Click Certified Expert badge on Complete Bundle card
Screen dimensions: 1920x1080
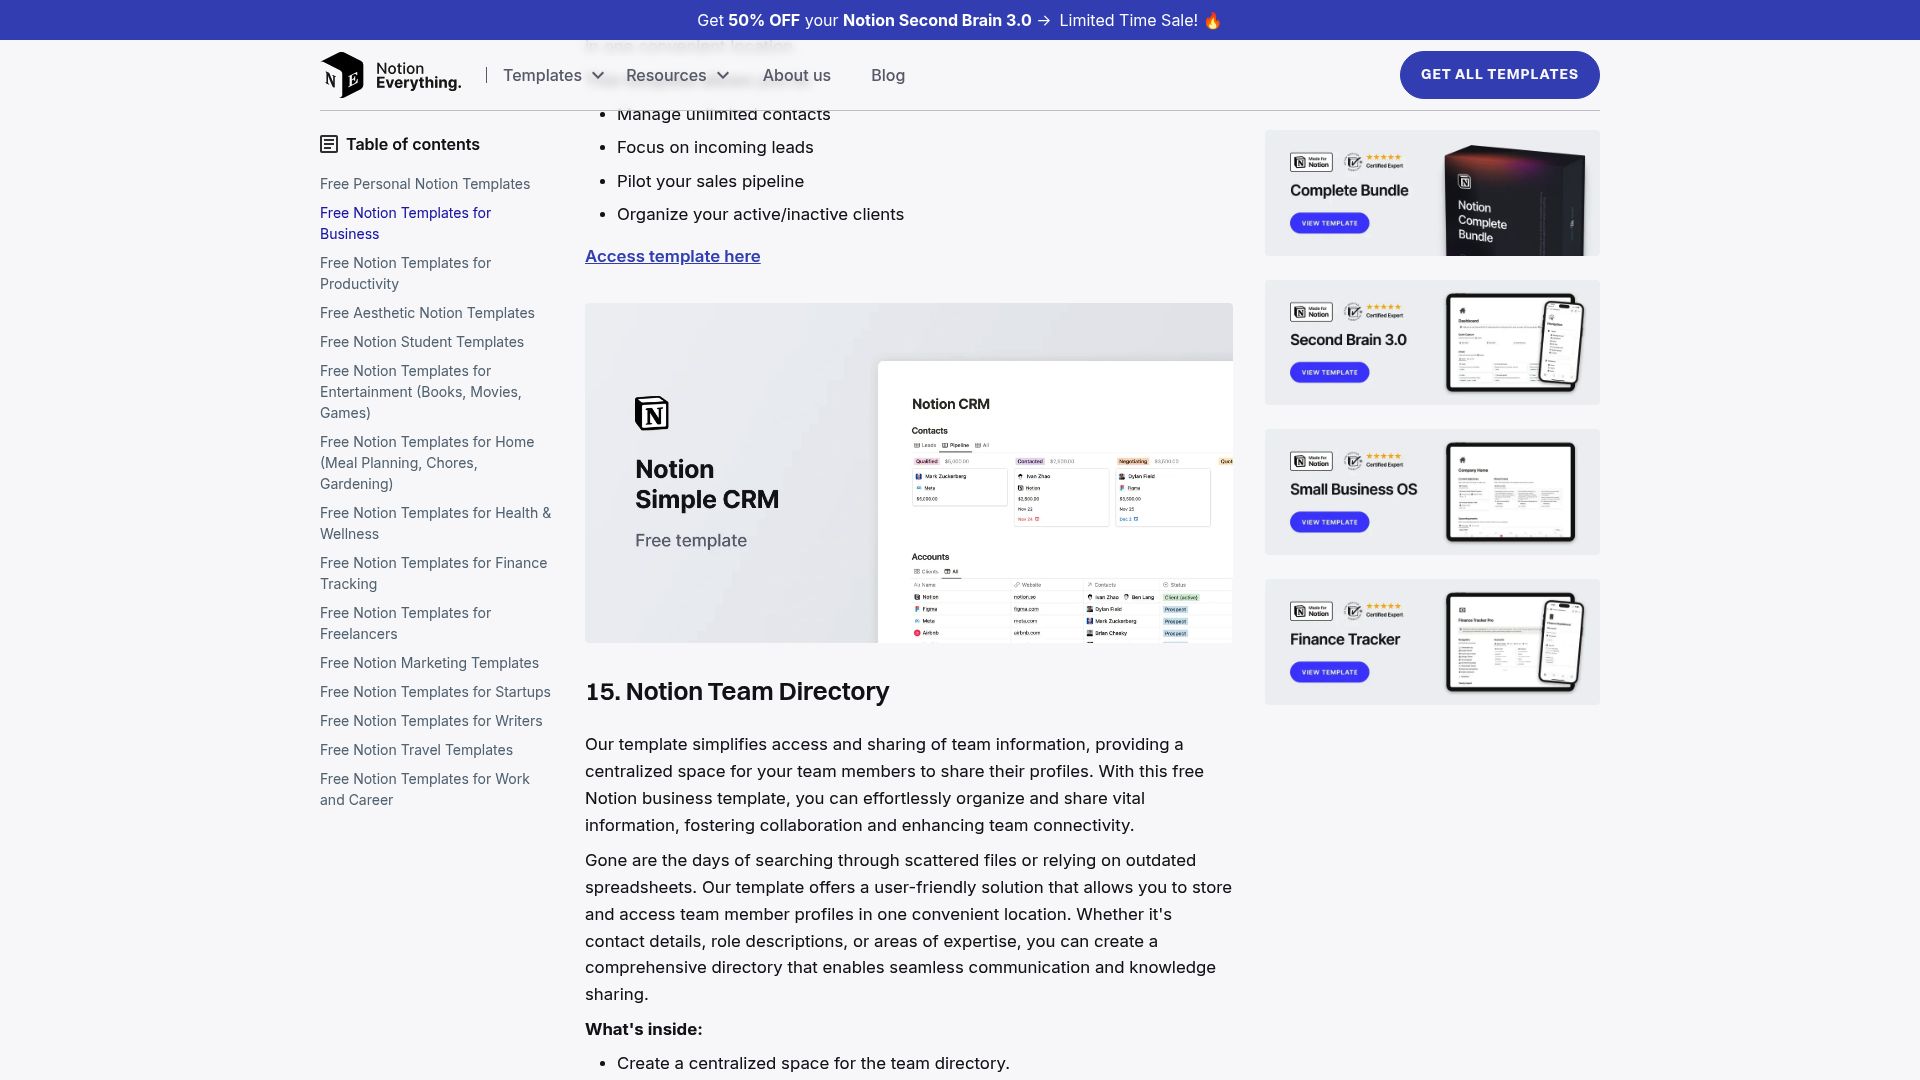tap(1374, 161)
